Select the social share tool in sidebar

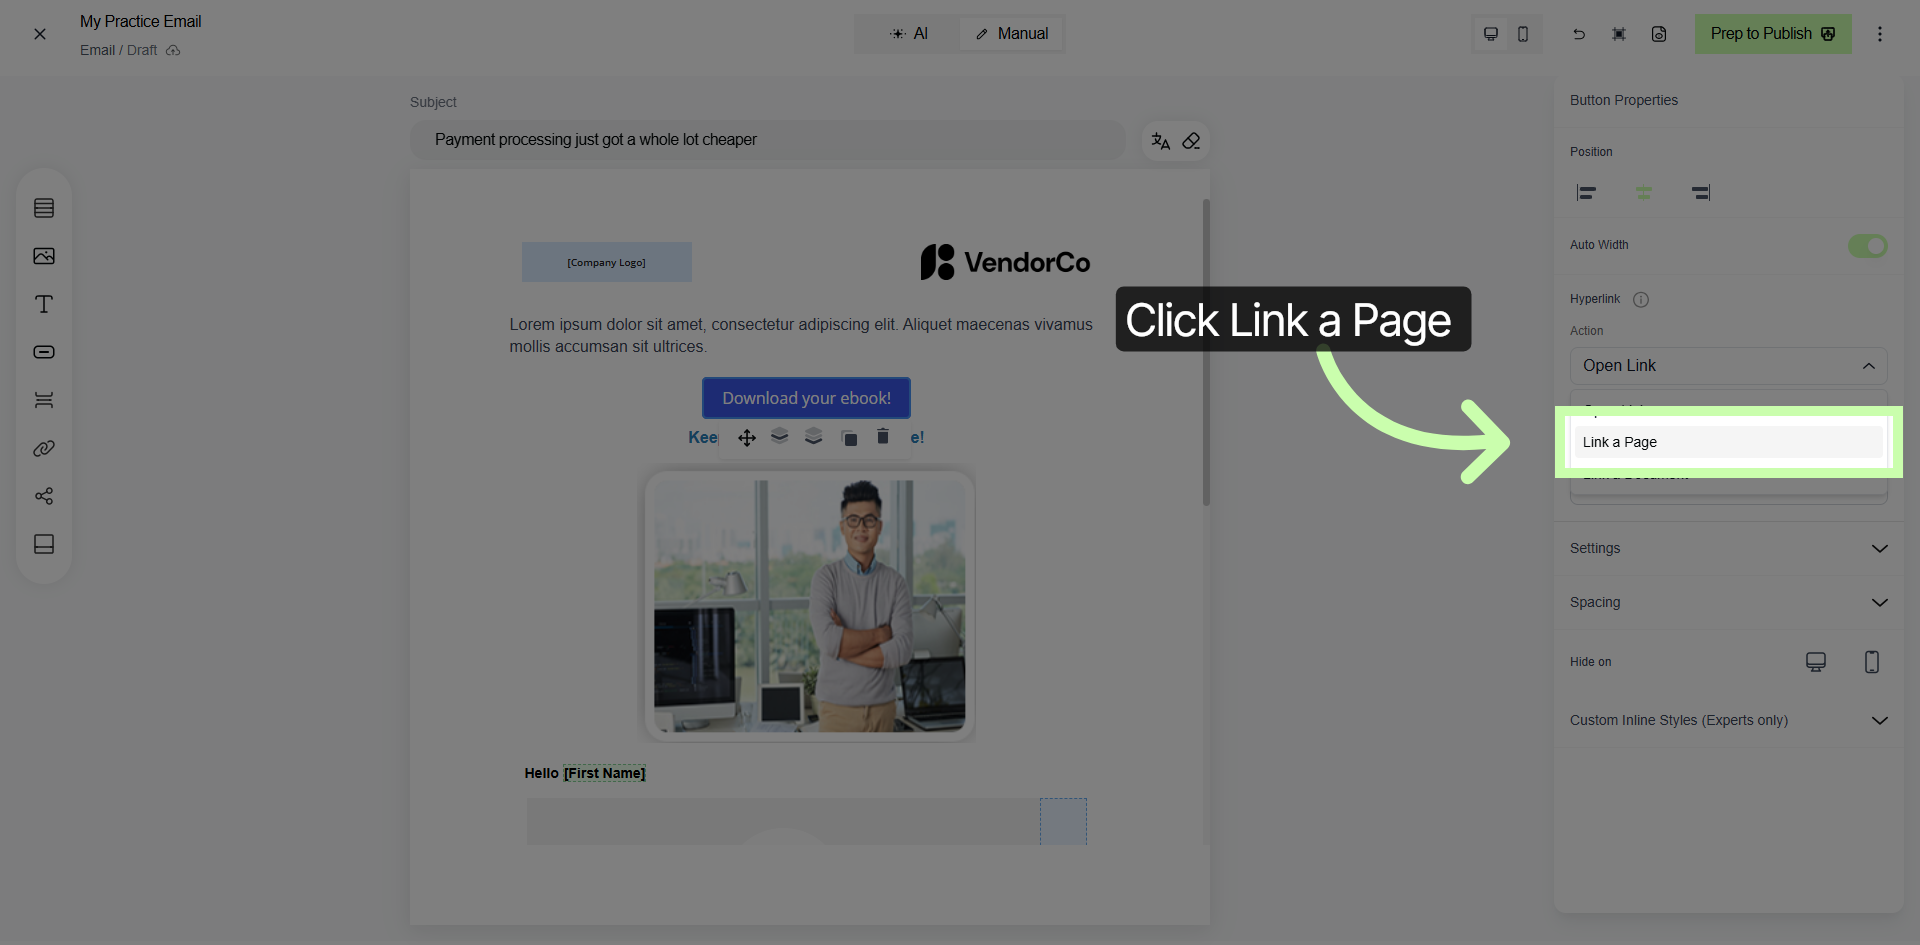[44, 496]
